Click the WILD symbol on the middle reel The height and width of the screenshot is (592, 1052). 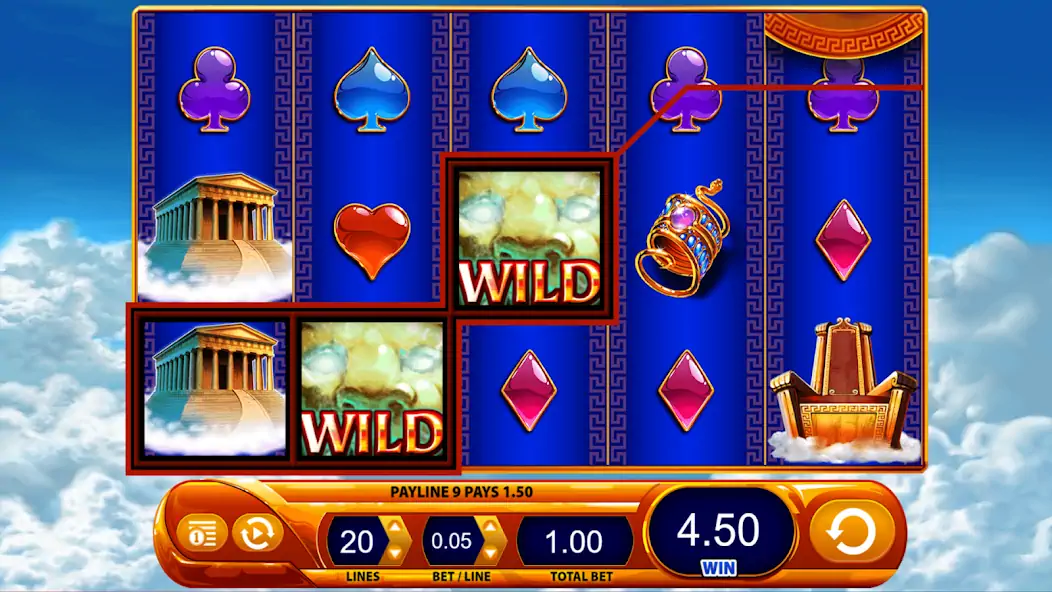click(x=529, y=238)
